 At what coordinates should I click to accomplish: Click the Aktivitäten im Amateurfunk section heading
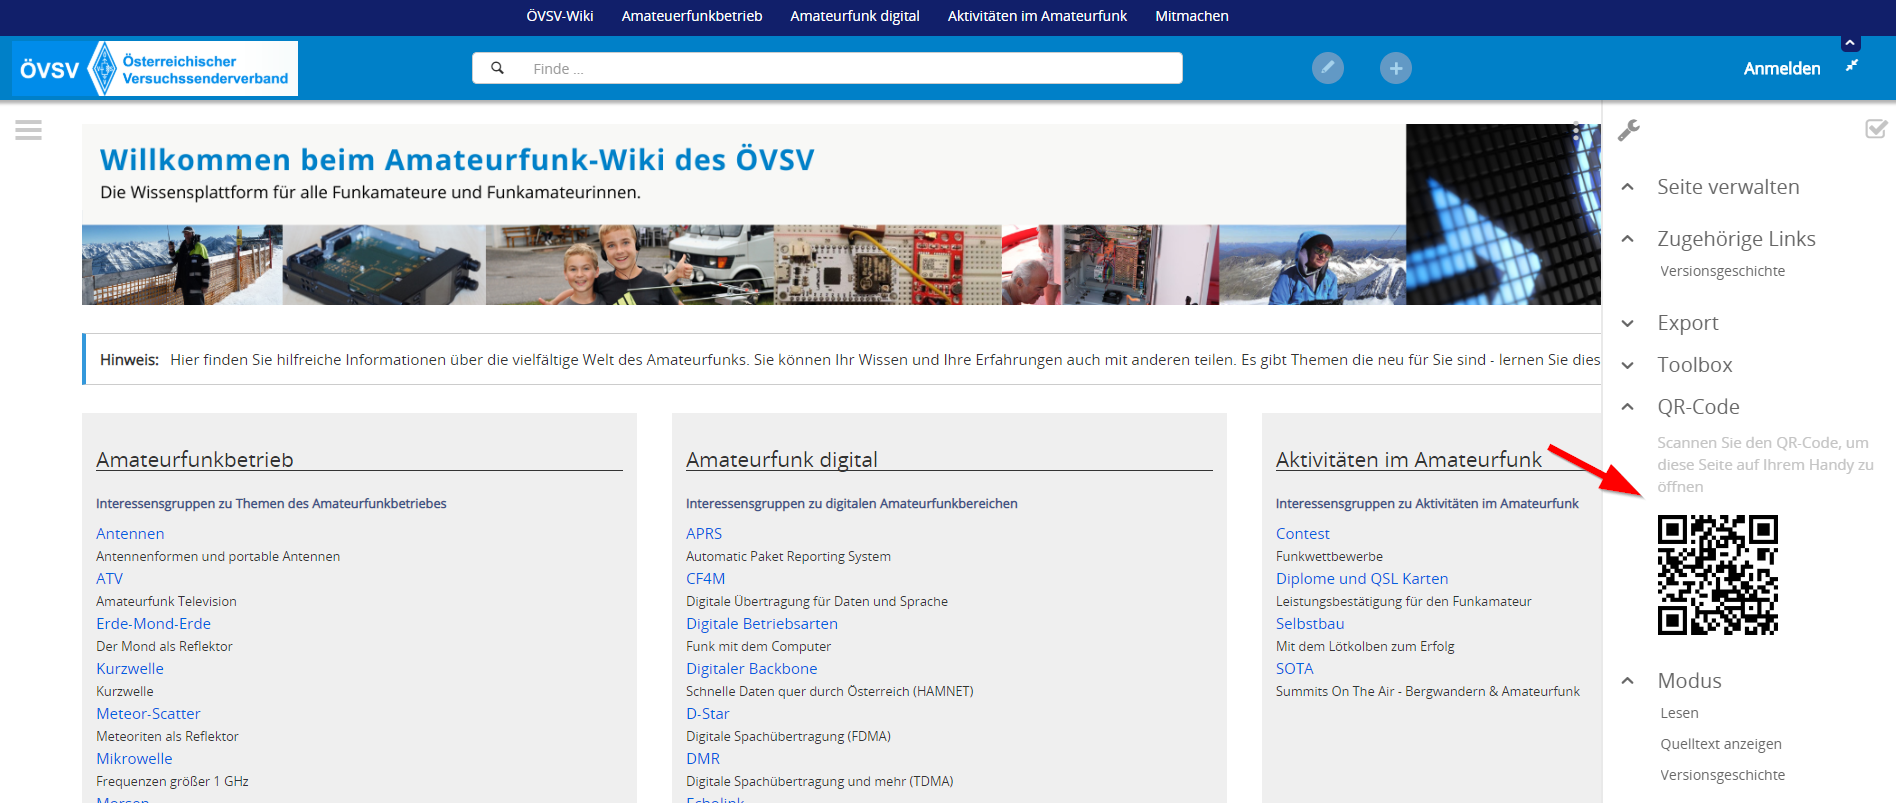tap(1409, 460)
